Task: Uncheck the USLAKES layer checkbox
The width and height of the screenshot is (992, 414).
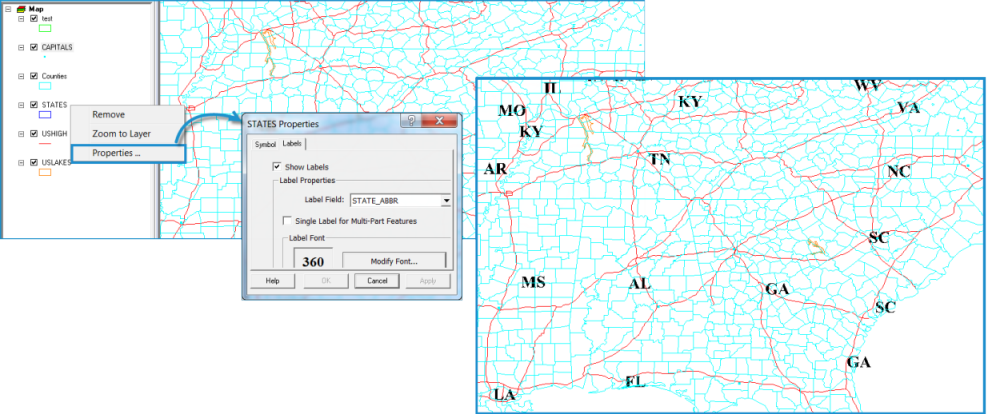Action: 34,162
